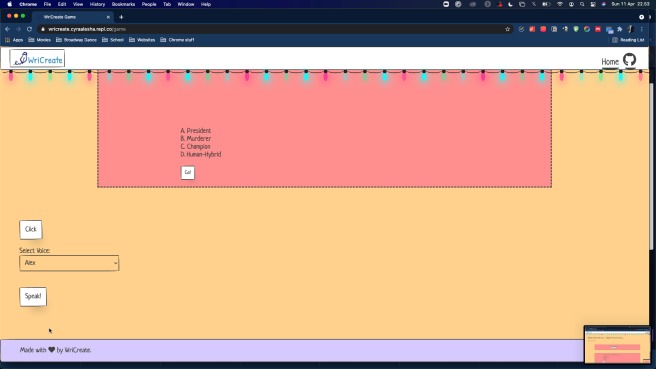The height and width of the screenshot is (369, 656).
Task: Open the macOS Control Center icon
Action: [x=593, y=4]
